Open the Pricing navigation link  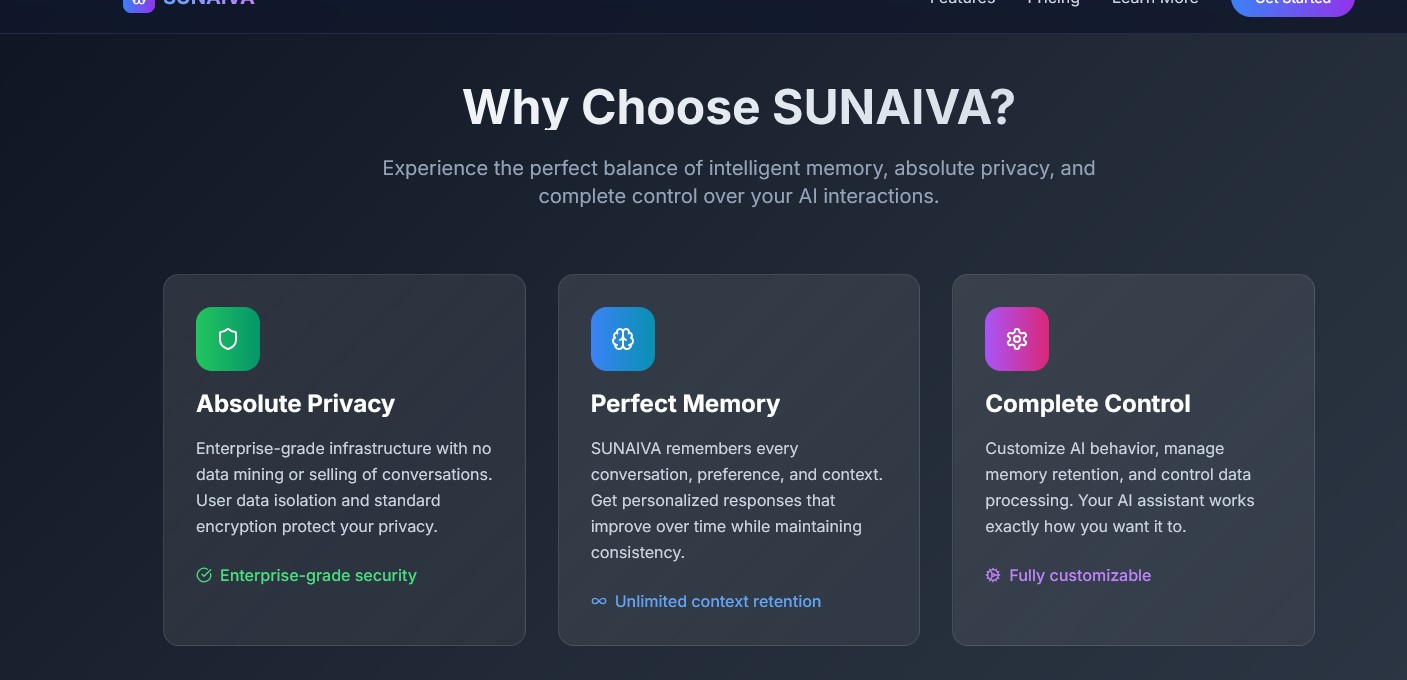(1054, 3)
